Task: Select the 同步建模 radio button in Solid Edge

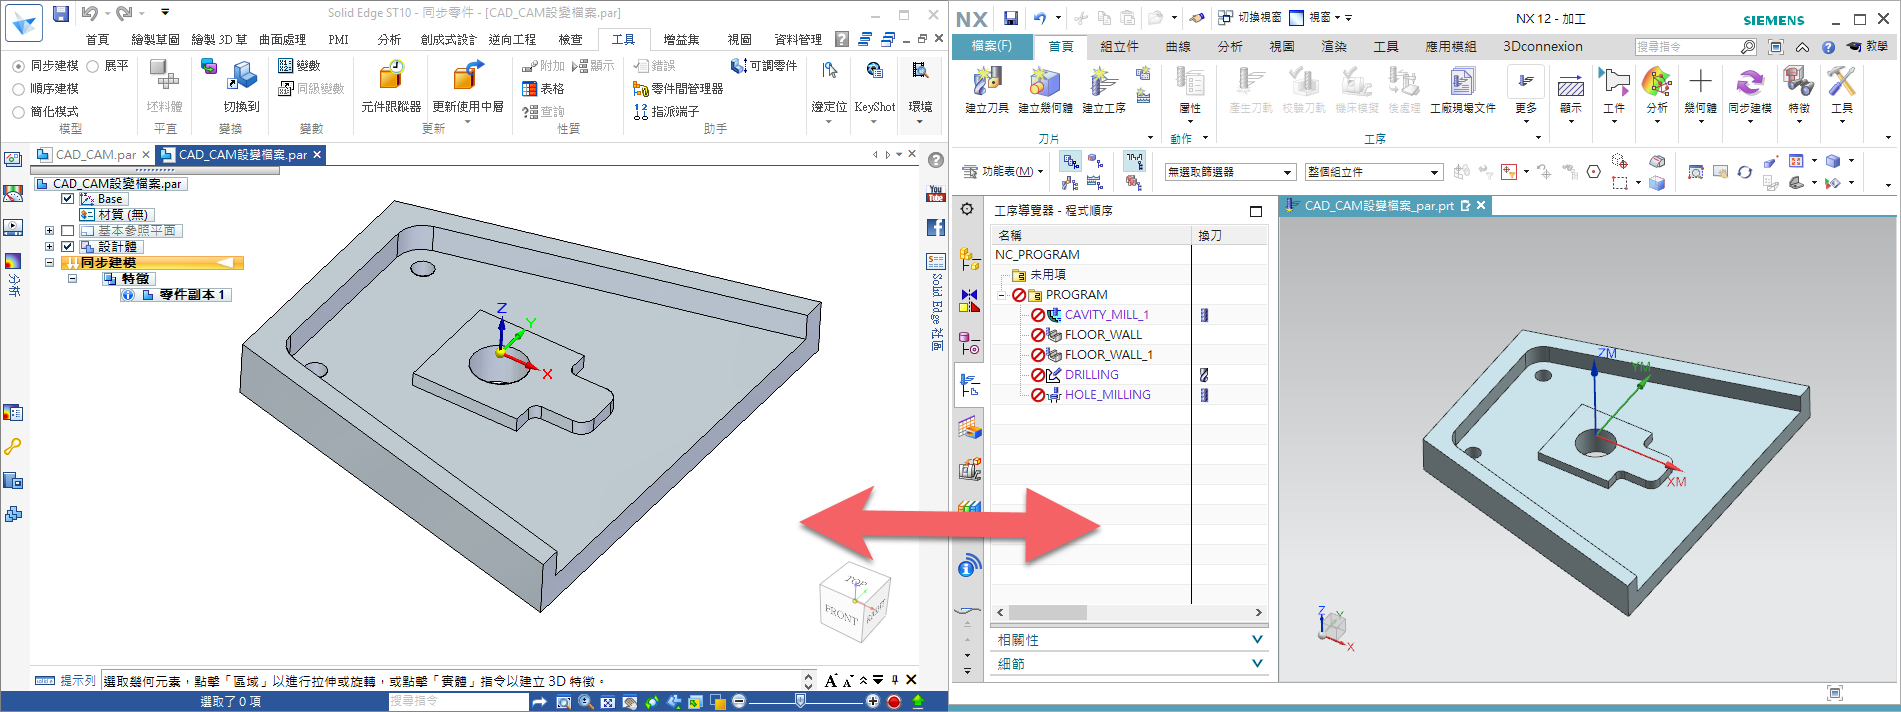Action: [19, 66]
